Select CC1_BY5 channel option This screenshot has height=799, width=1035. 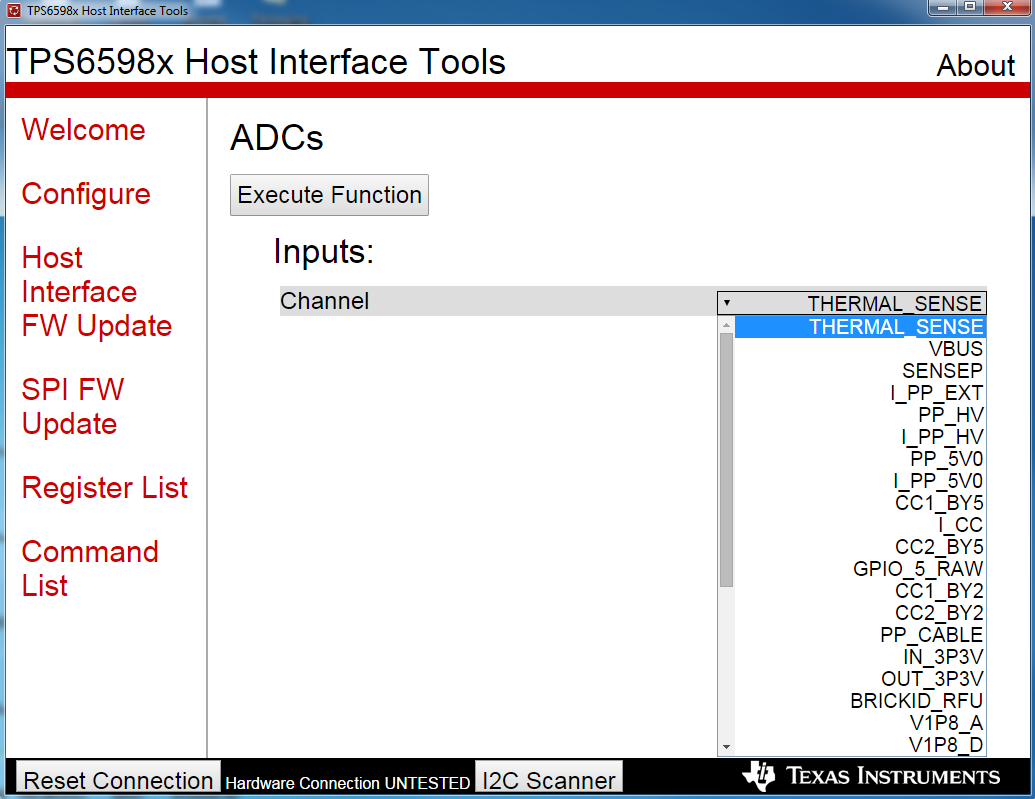pos(860,503)
